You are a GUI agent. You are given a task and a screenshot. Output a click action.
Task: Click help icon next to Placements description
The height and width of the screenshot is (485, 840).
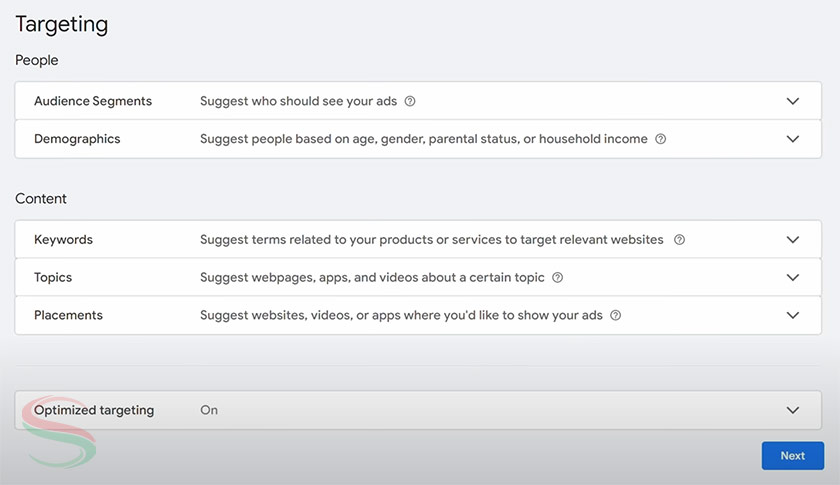(x=615, y=316)
